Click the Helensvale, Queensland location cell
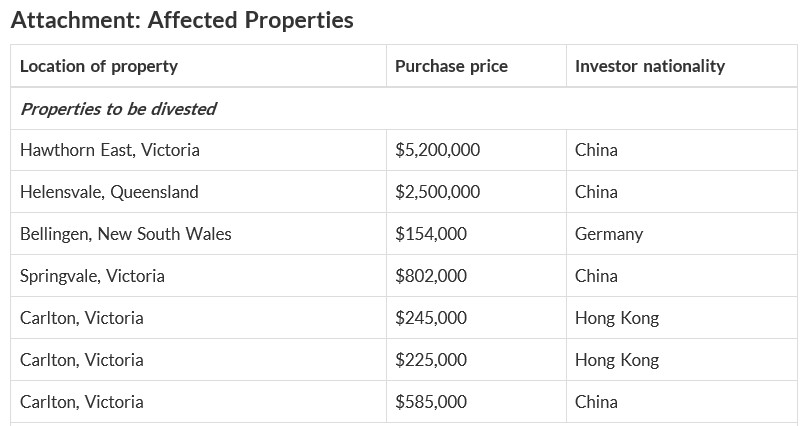Image resolution: width=805 pixels, height=426 pixels. [x=109, y=192]
